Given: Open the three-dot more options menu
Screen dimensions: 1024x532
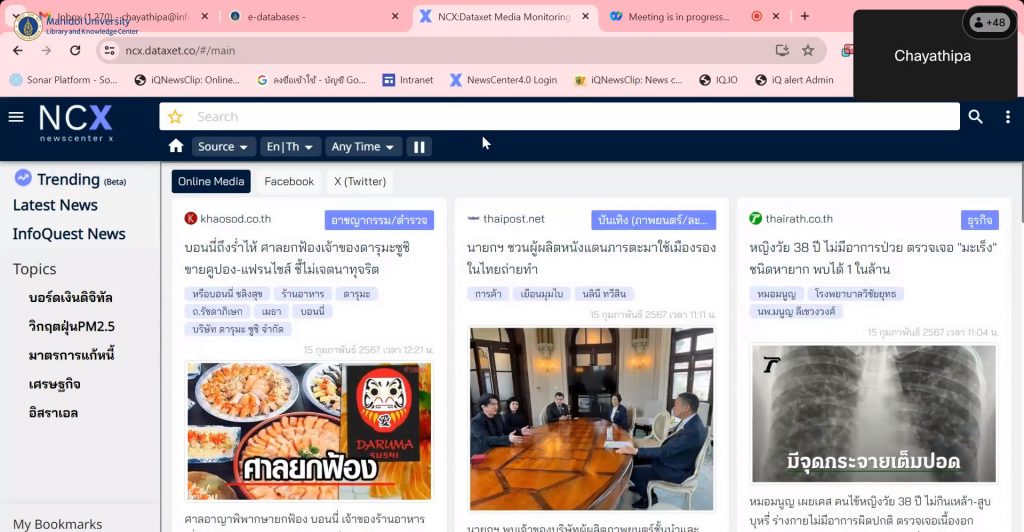Looking at the screenshot, I should click(1007, 117).
